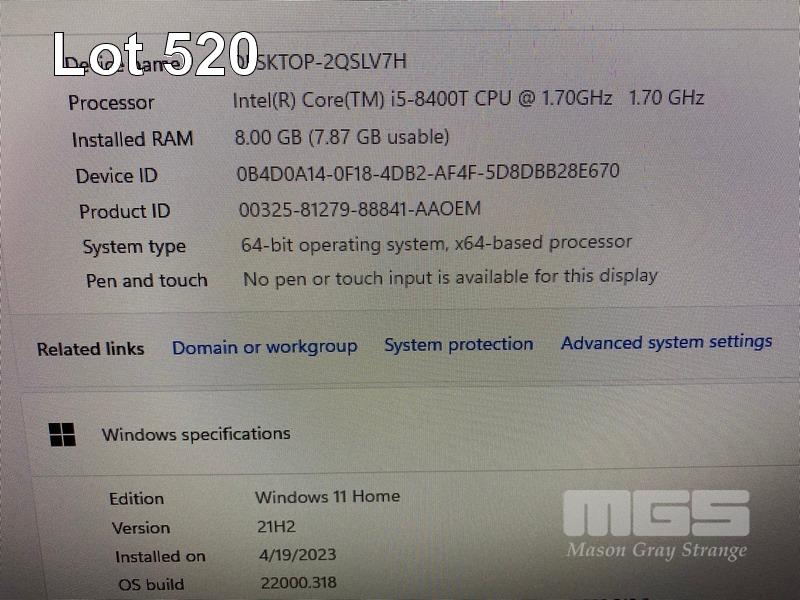Click the Version 21H2 value
Screen dimensions: 800x600
(x=276, y=526)
